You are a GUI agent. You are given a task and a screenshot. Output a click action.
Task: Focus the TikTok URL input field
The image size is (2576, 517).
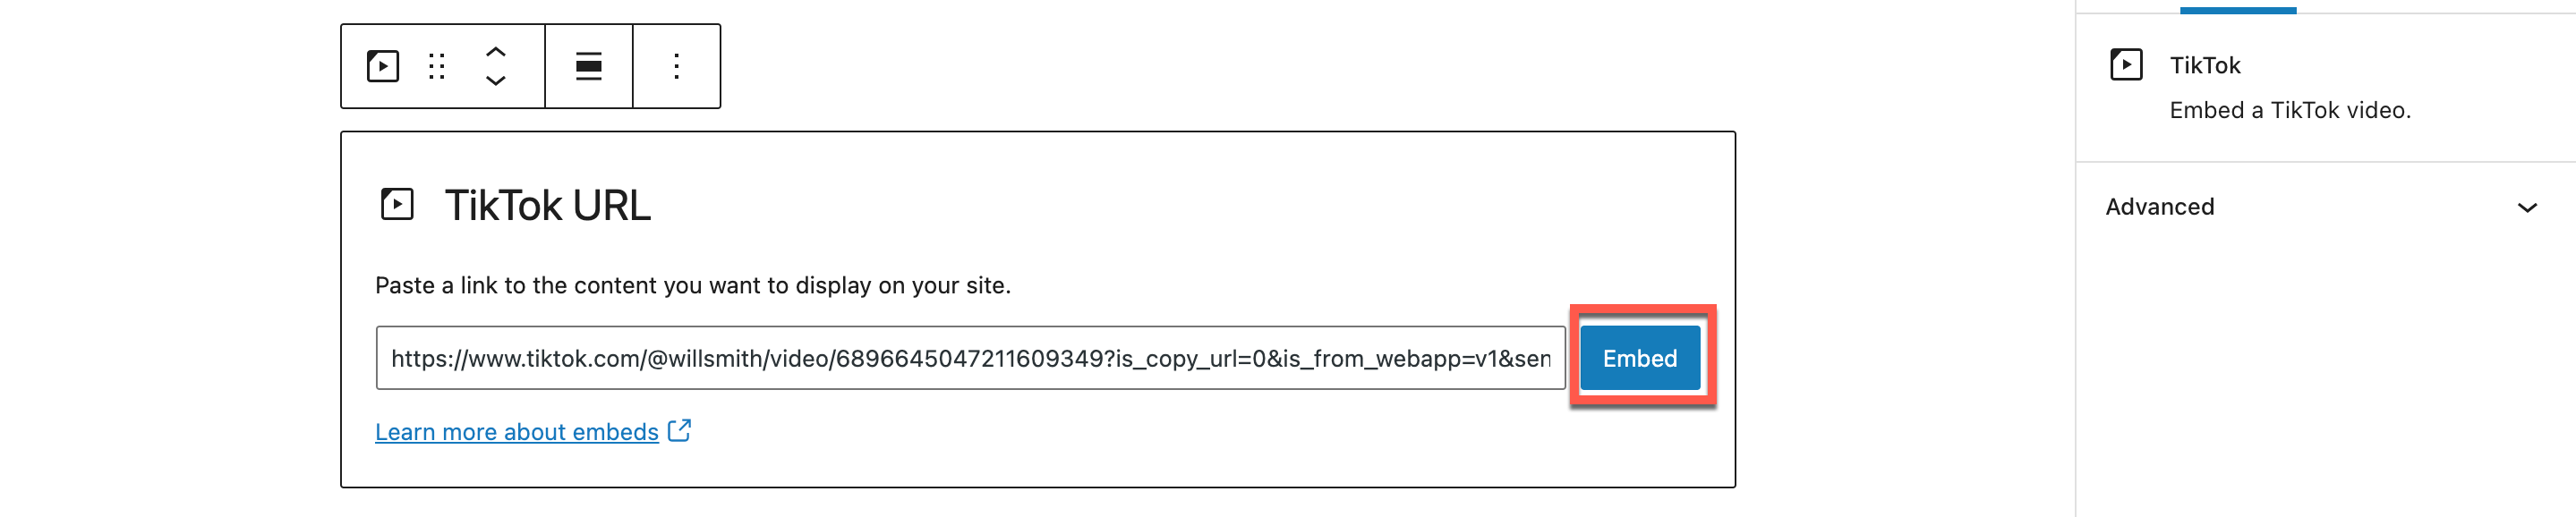pyautogui.click(x=969, y=358)
